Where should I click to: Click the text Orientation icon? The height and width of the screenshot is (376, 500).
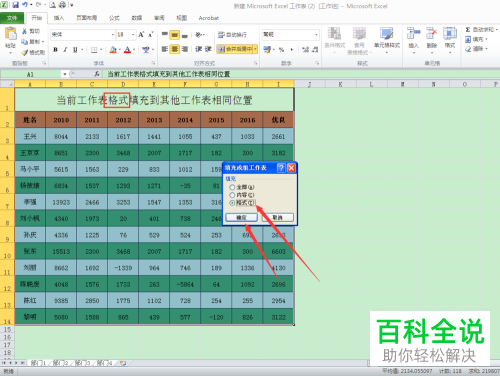point(199,34)
